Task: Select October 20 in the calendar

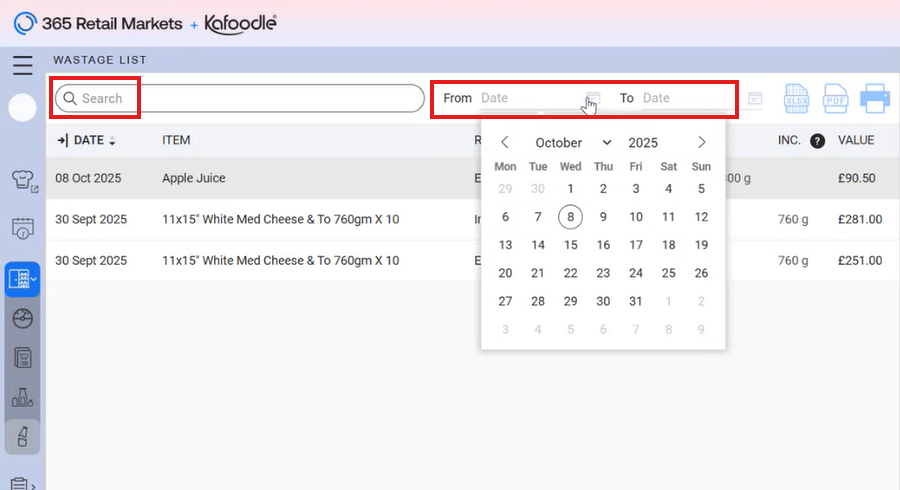Action: (505, 273)
